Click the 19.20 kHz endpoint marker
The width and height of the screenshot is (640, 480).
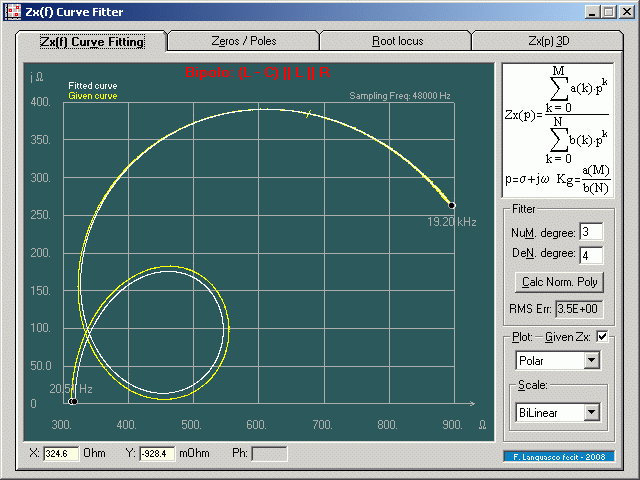(451, 205)
